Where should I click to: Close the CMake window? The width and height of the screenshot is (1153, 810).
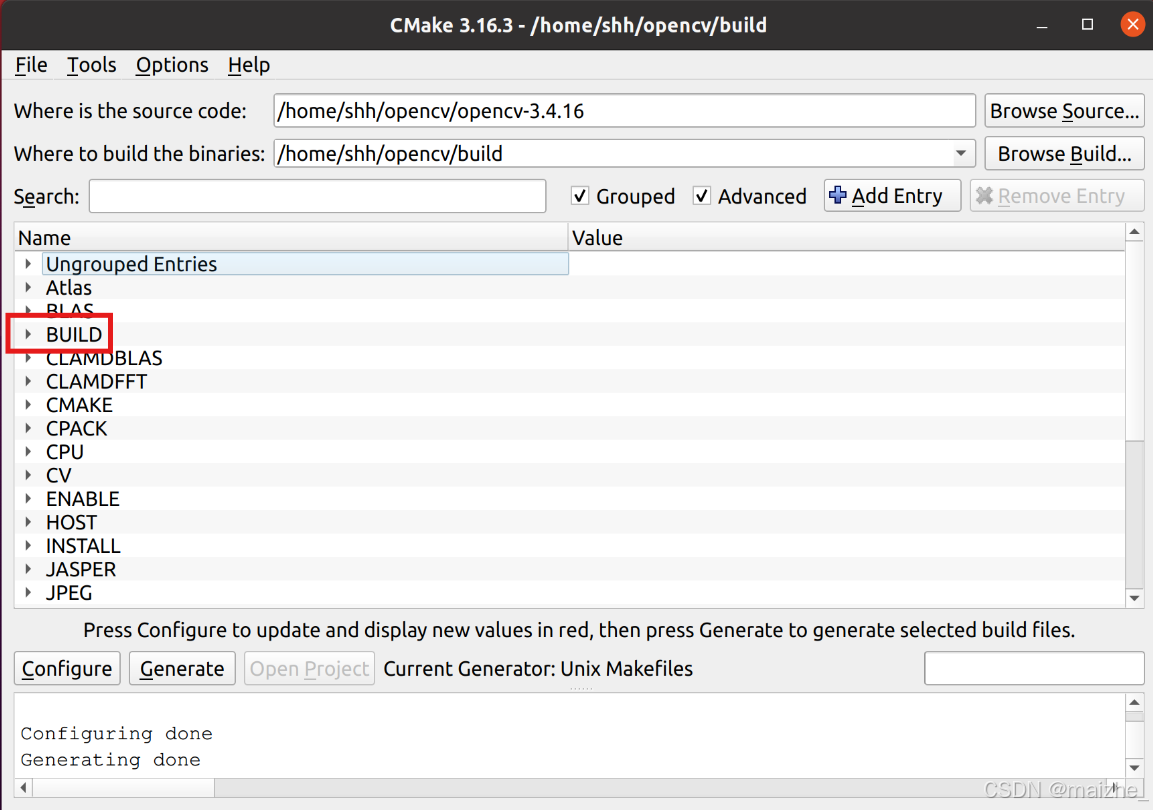(x=1133, y=24)
